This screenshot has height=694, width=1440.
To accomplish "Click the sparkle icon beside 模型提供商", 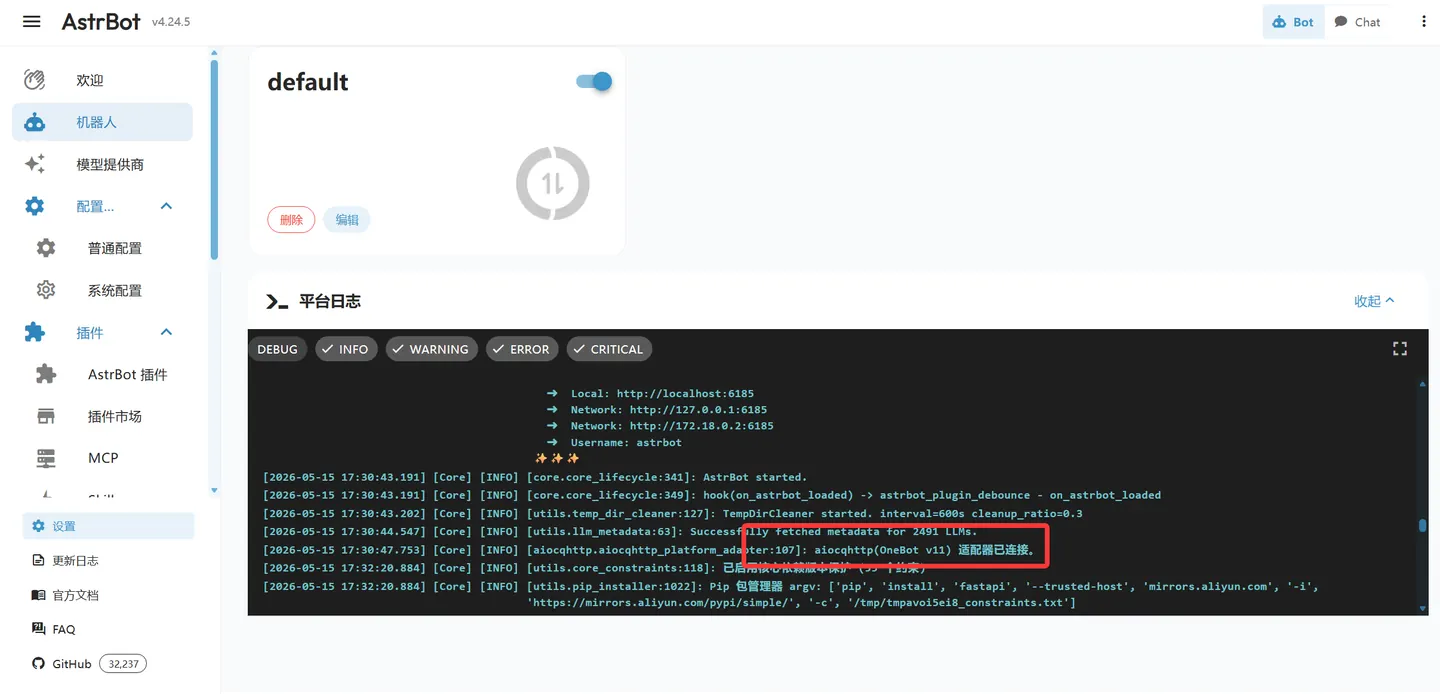I will point(35,164).
